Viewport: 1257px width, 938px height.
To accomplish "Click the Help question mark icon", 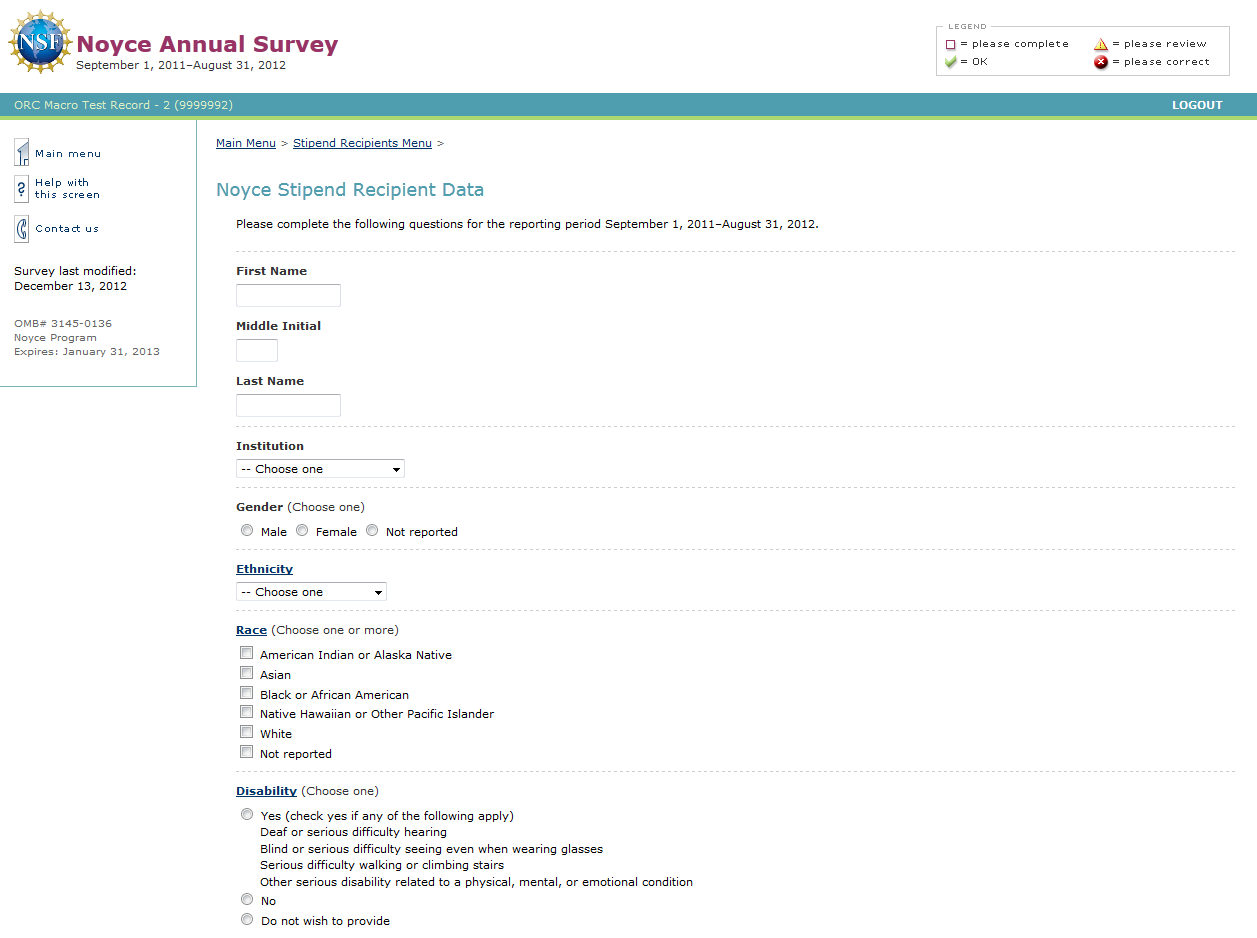I will pyautogui.click(x=21, y=189).
